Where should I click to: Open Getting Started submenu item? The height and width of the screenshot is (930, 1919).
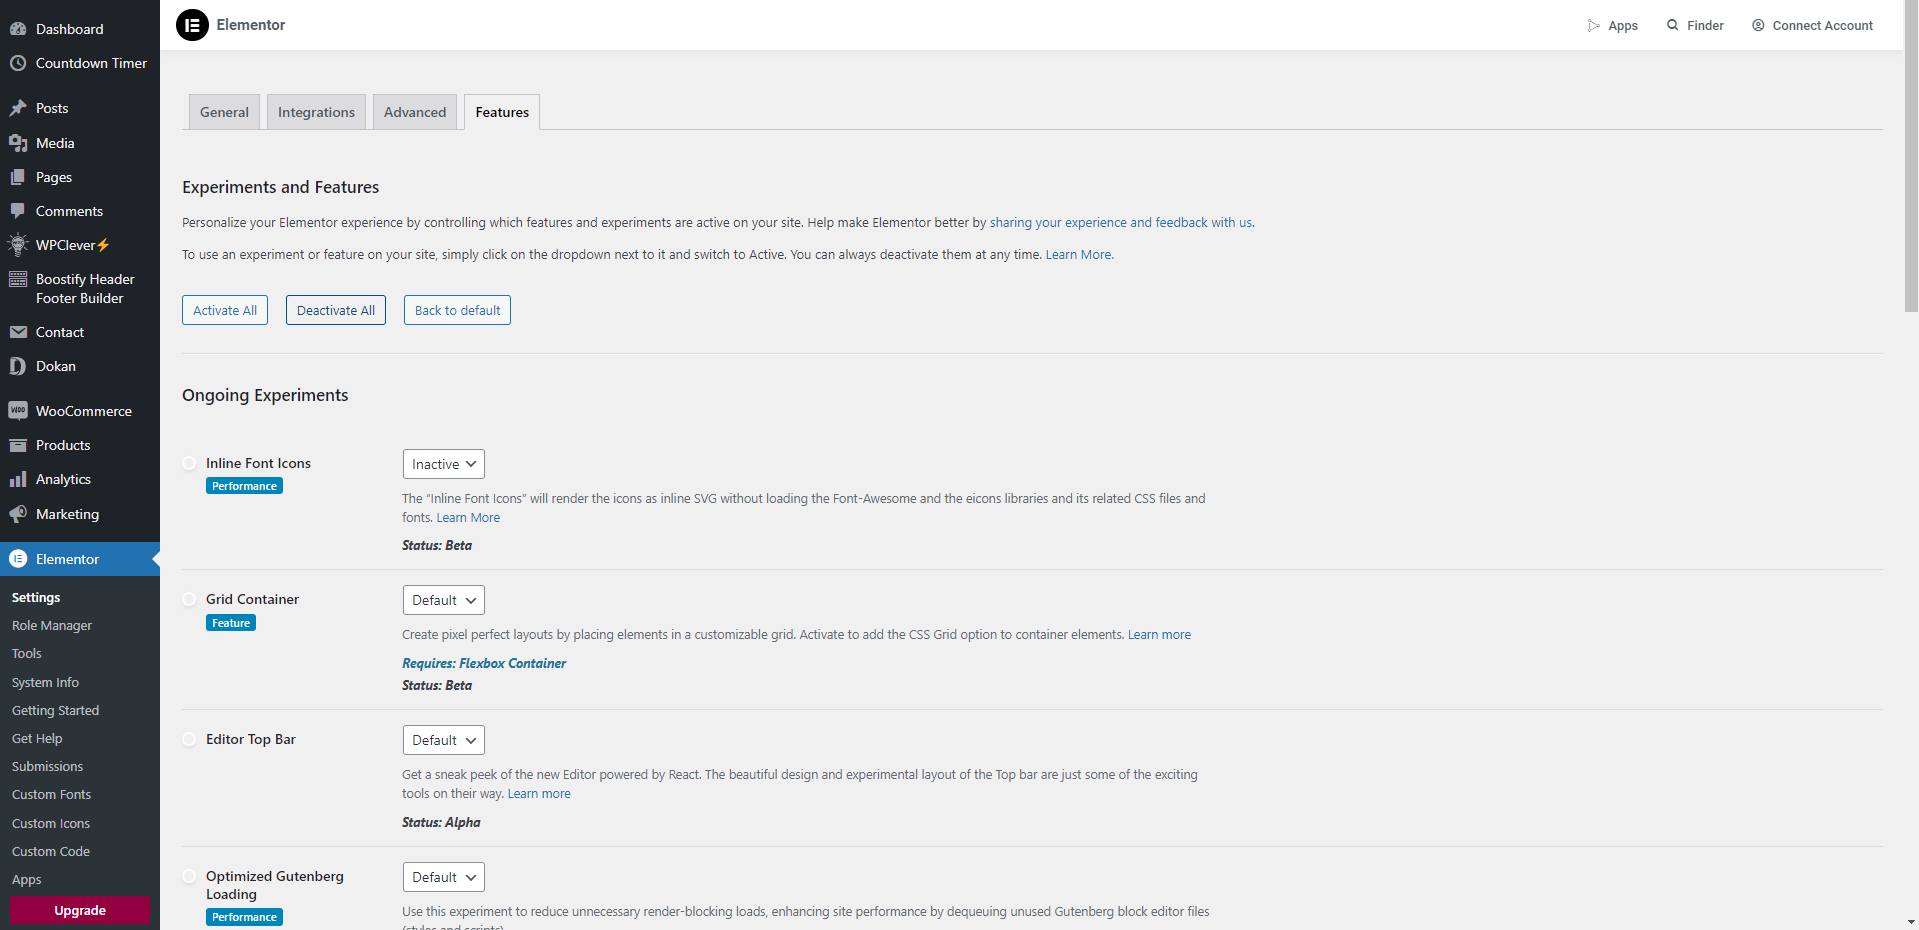pos(55,710)
